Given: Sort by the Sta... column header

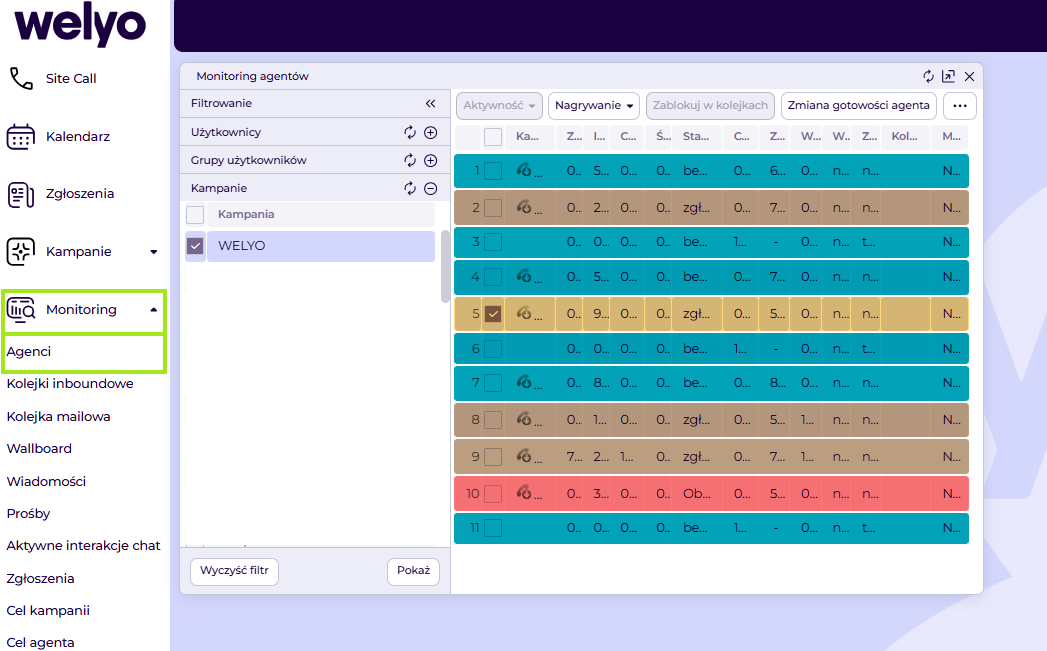Looking at the screenshot, I should coord(696,136).
